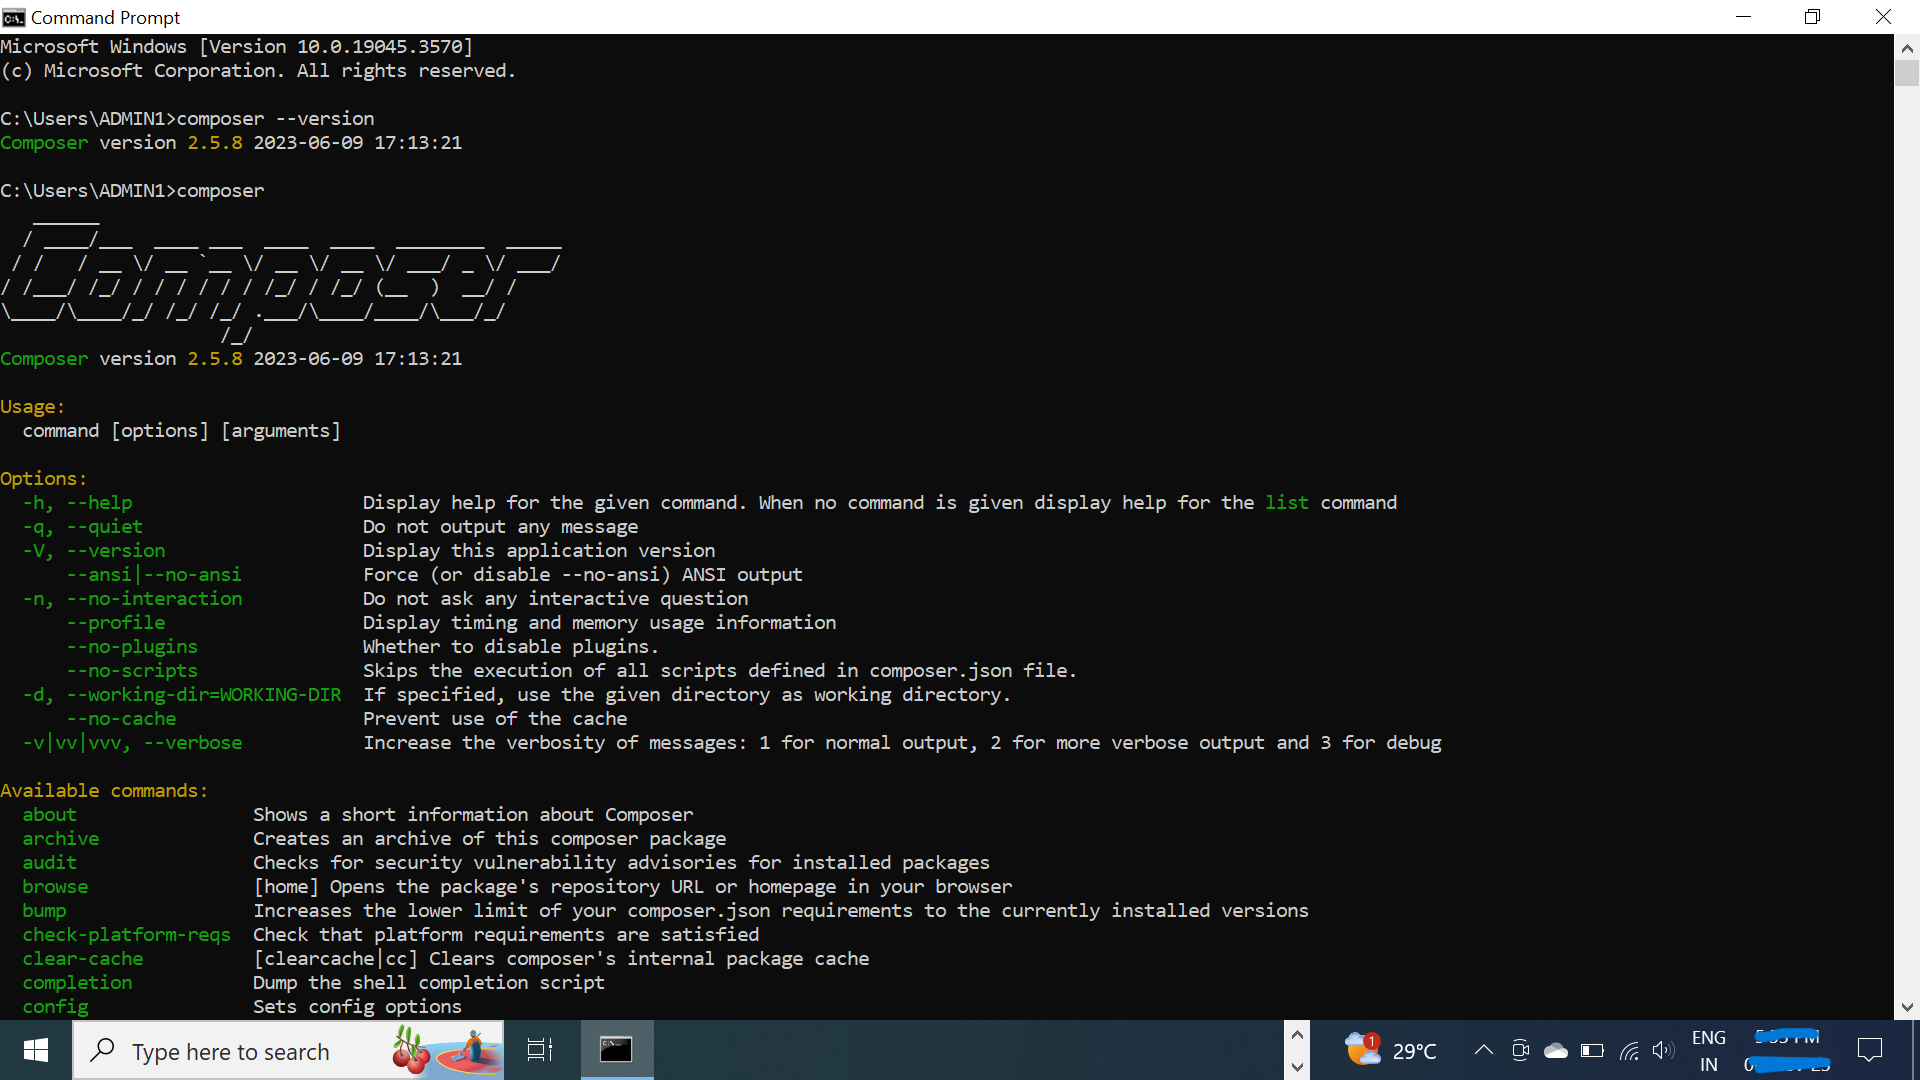Click the vertical scrollbar thumb
1920x1080 pixels.
click(x=1907, y=74)
